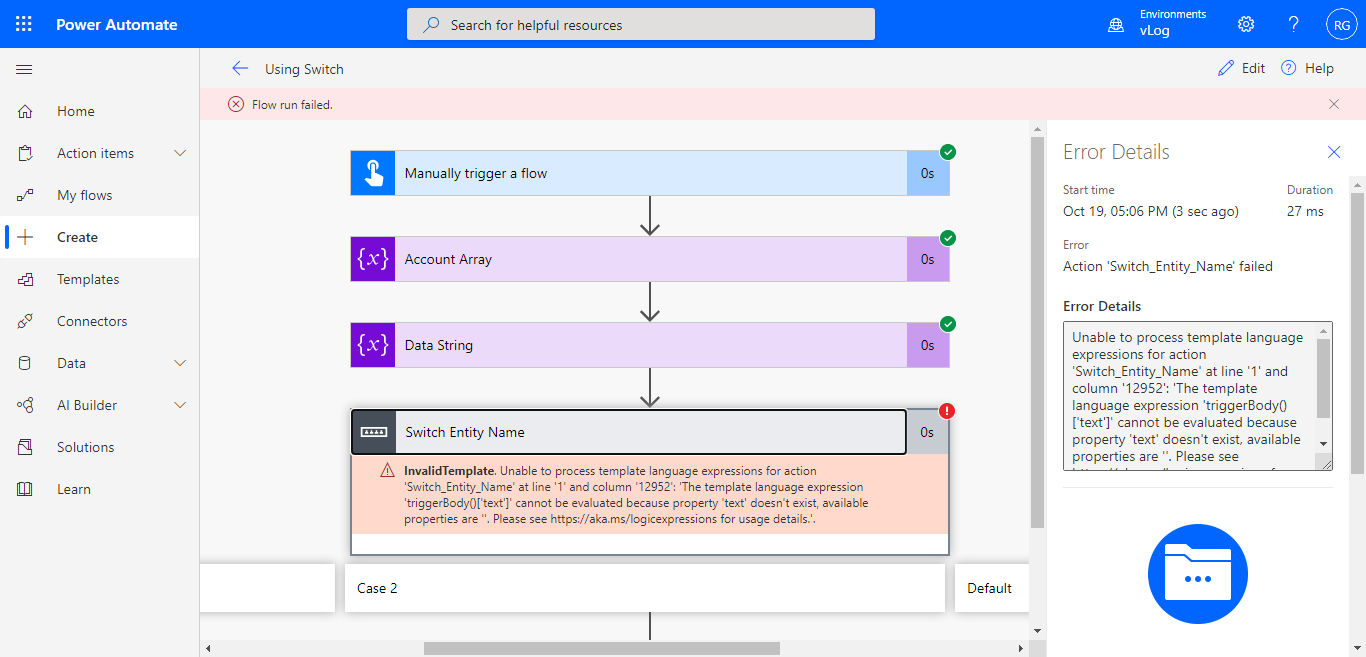1366x657 pixels.
Task: Expand the Data String step
Action: (650, 345)
